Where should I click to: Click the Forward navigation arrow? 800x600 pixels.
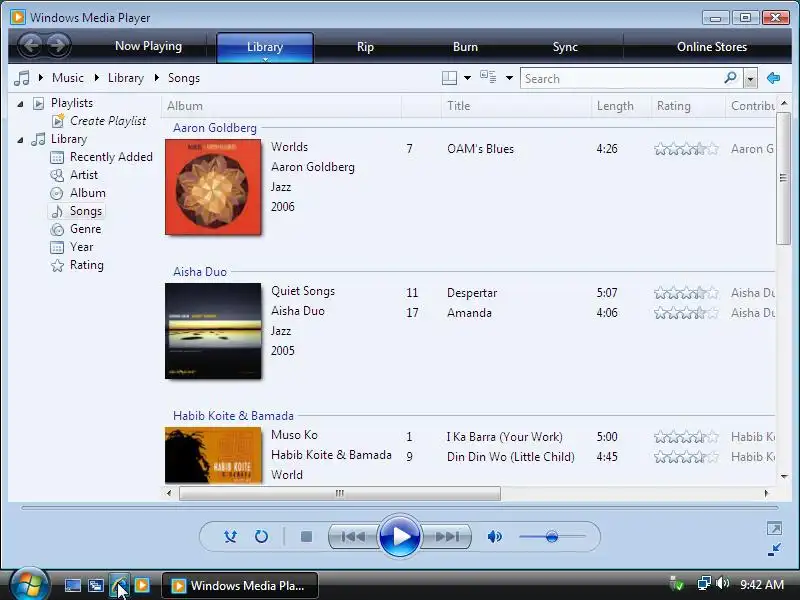(x=58, y=46)
